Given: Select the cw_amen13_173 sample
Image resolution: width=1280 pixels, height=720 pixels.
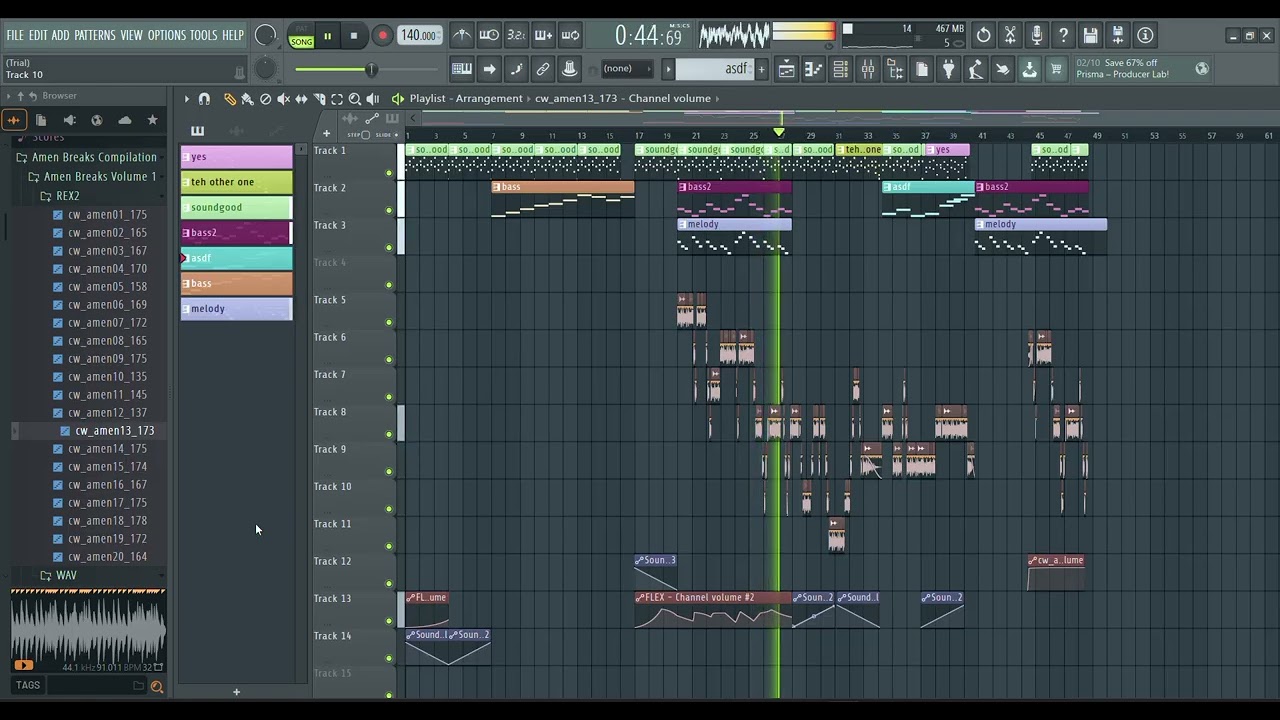Looking at the screenshot, I should click(114, 431).
